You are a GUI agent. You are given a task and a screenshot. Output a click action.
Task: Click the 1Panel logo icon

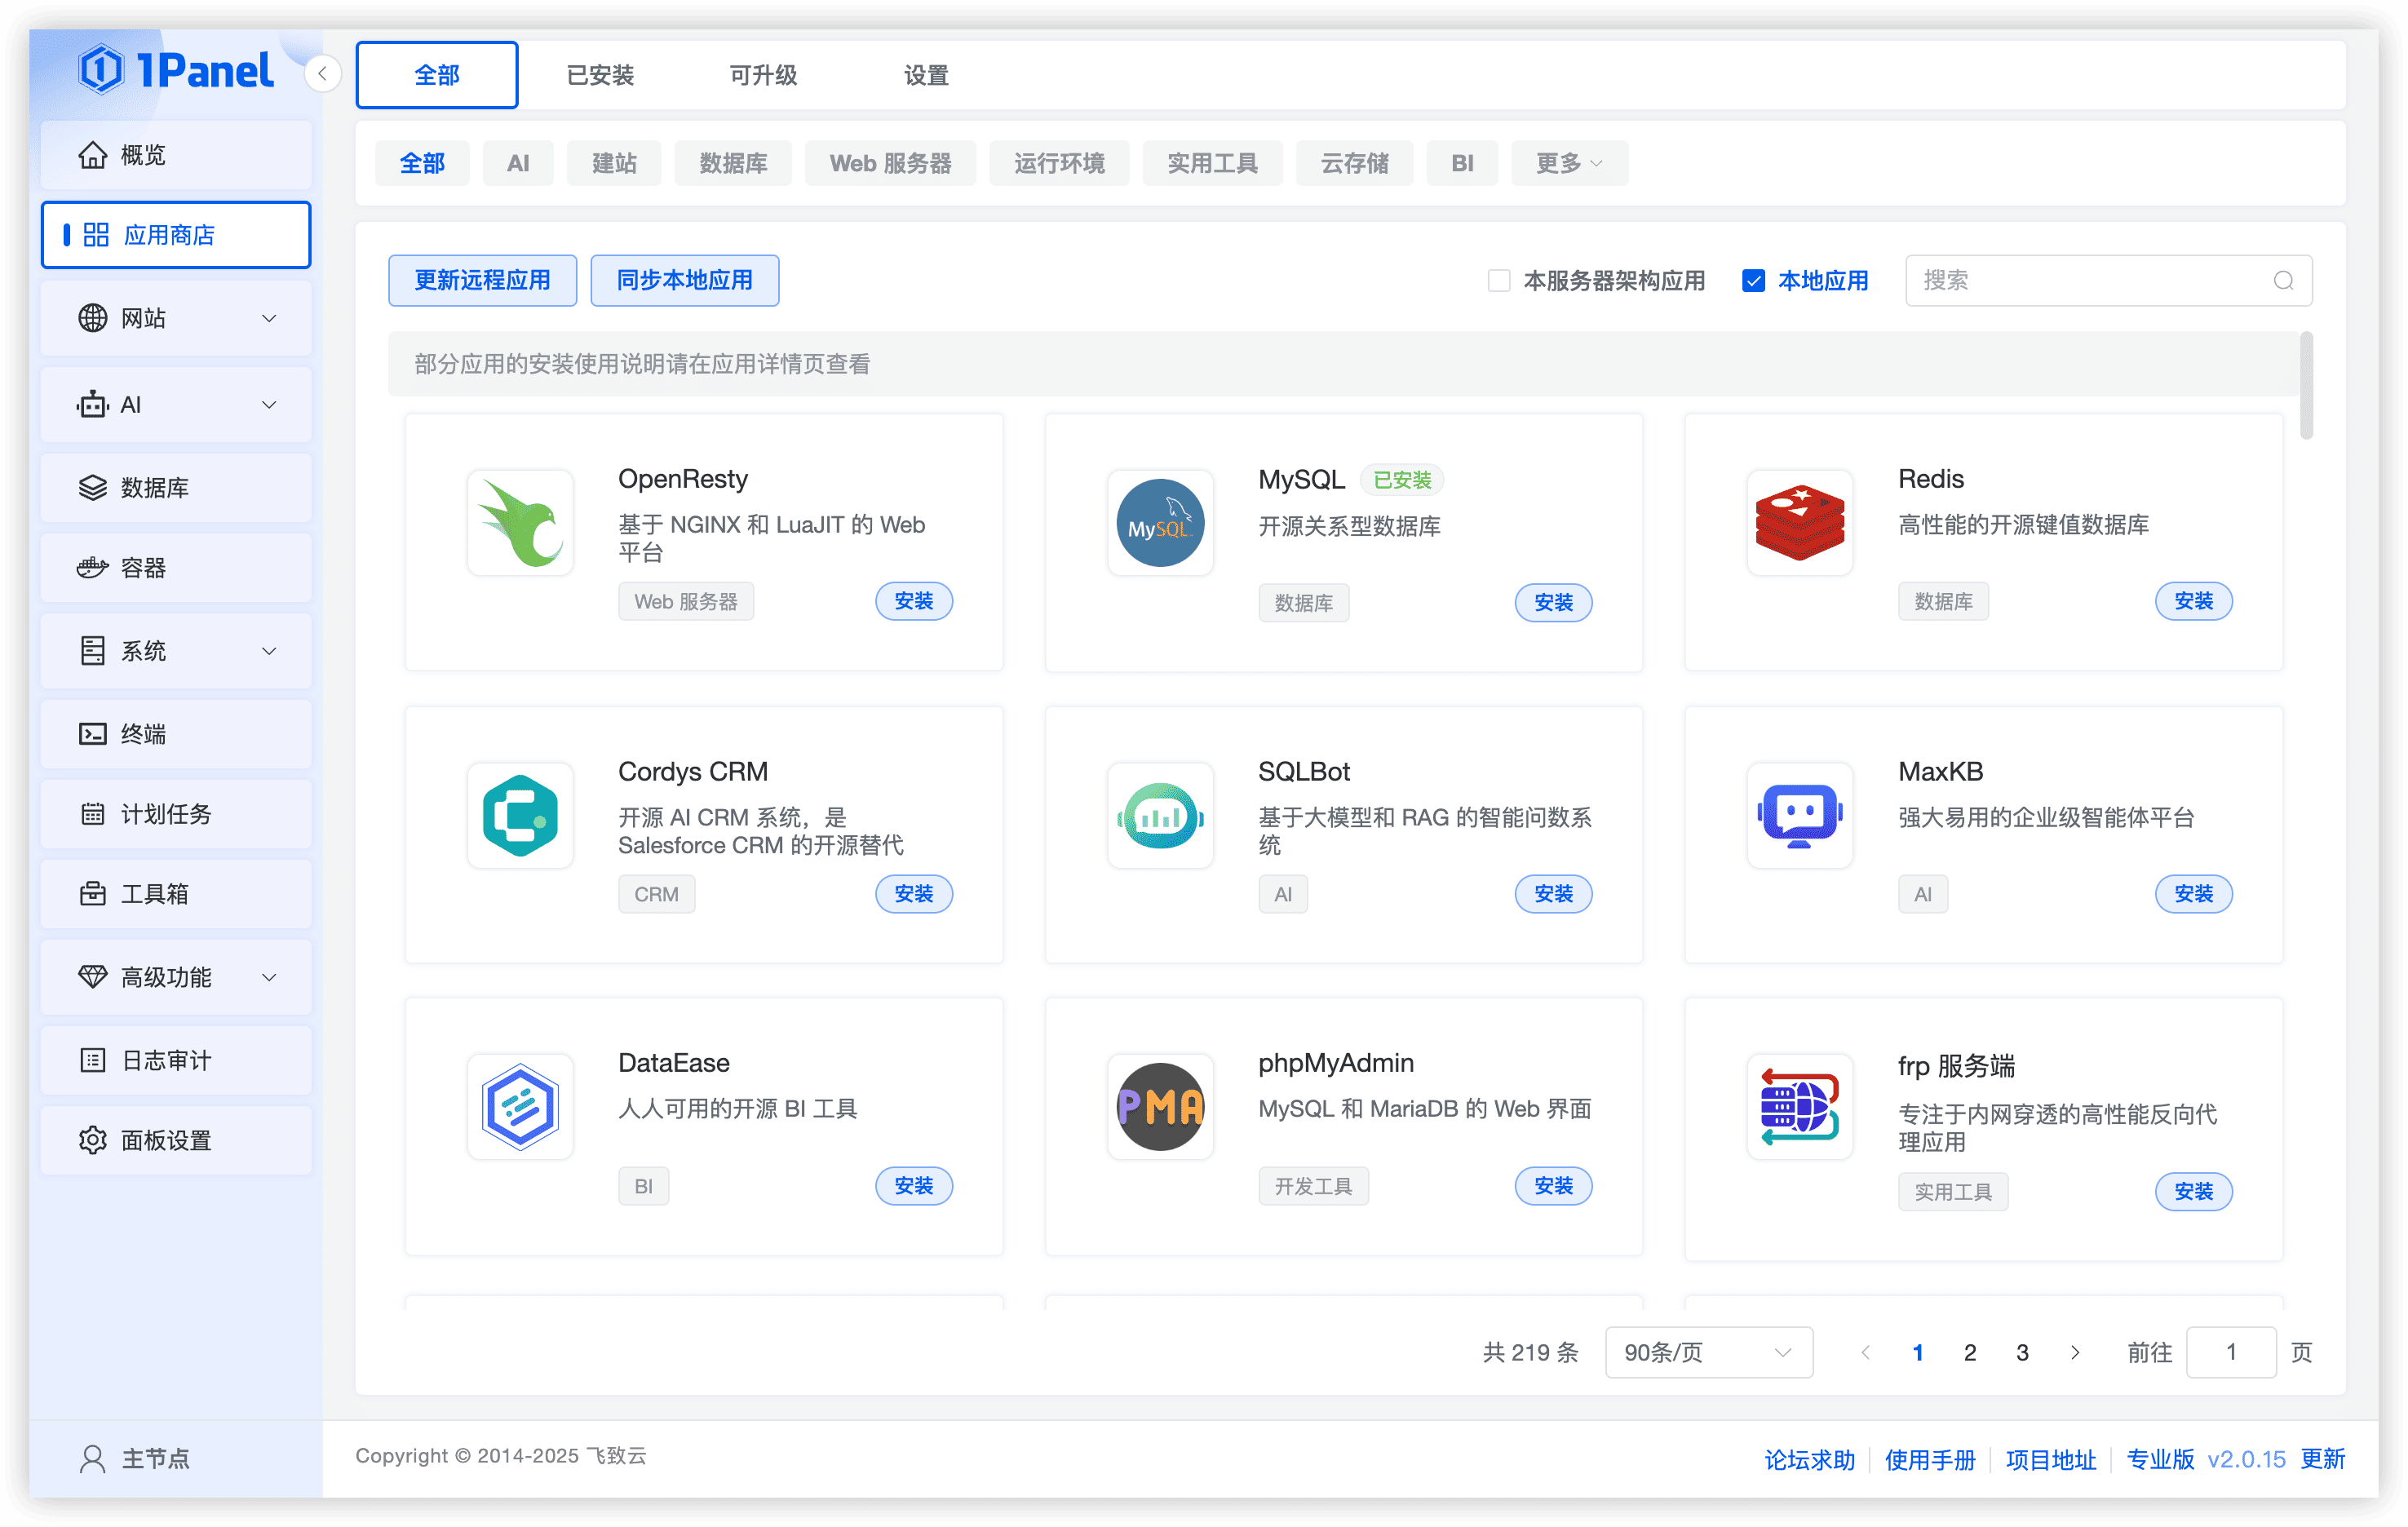101,70
